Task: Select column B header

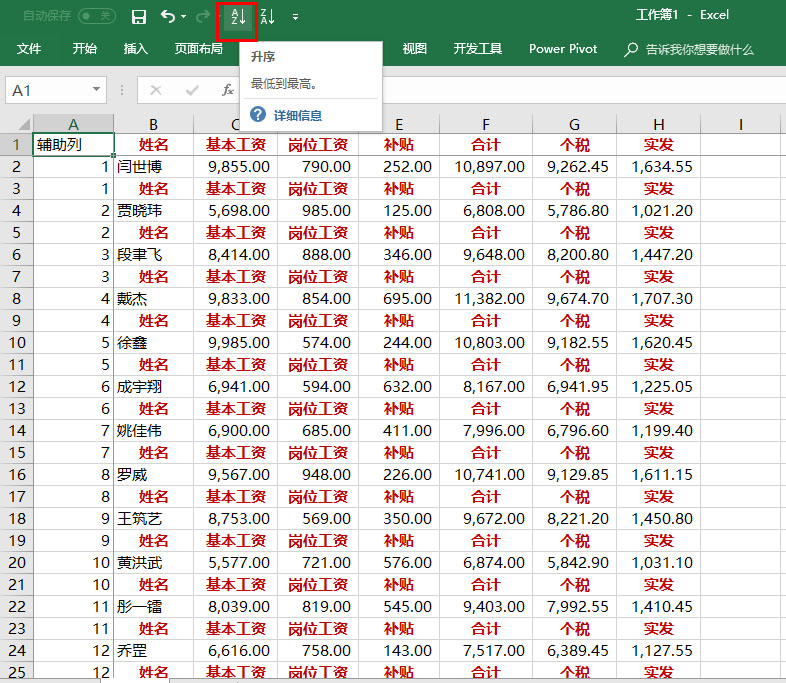Action: click(153, 124)
